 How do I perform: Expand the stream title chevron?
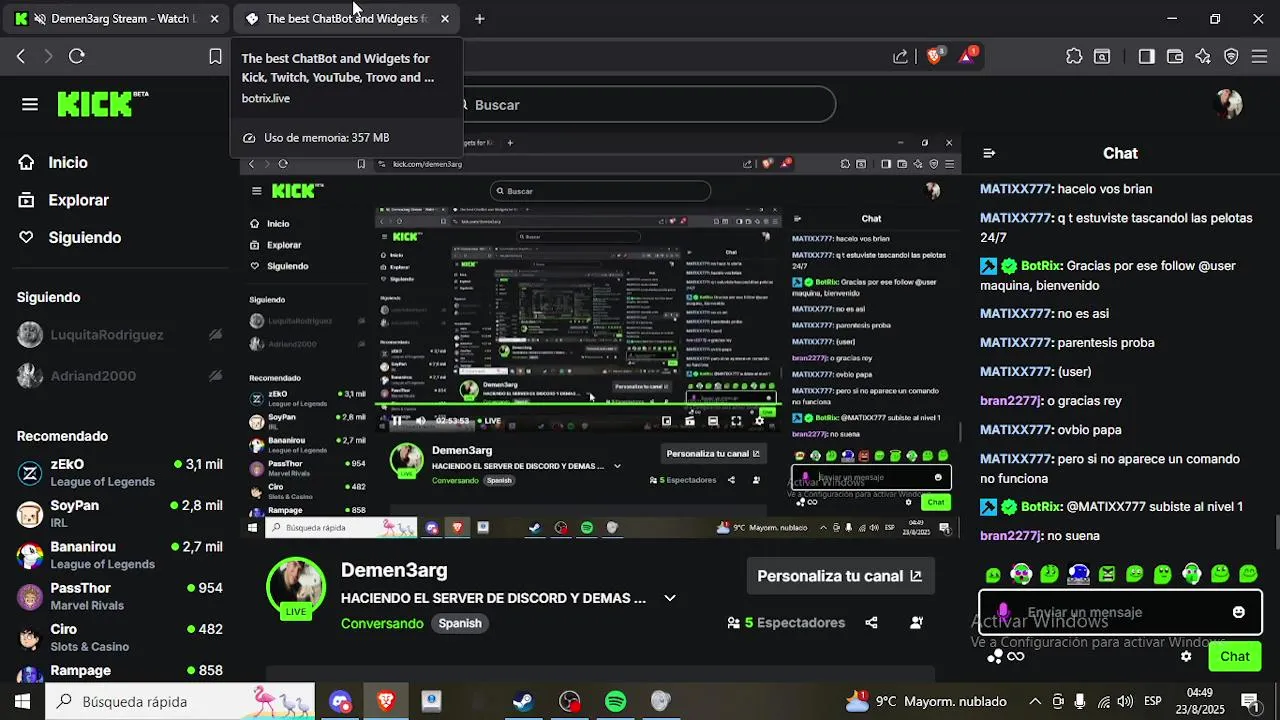[670, 598]
